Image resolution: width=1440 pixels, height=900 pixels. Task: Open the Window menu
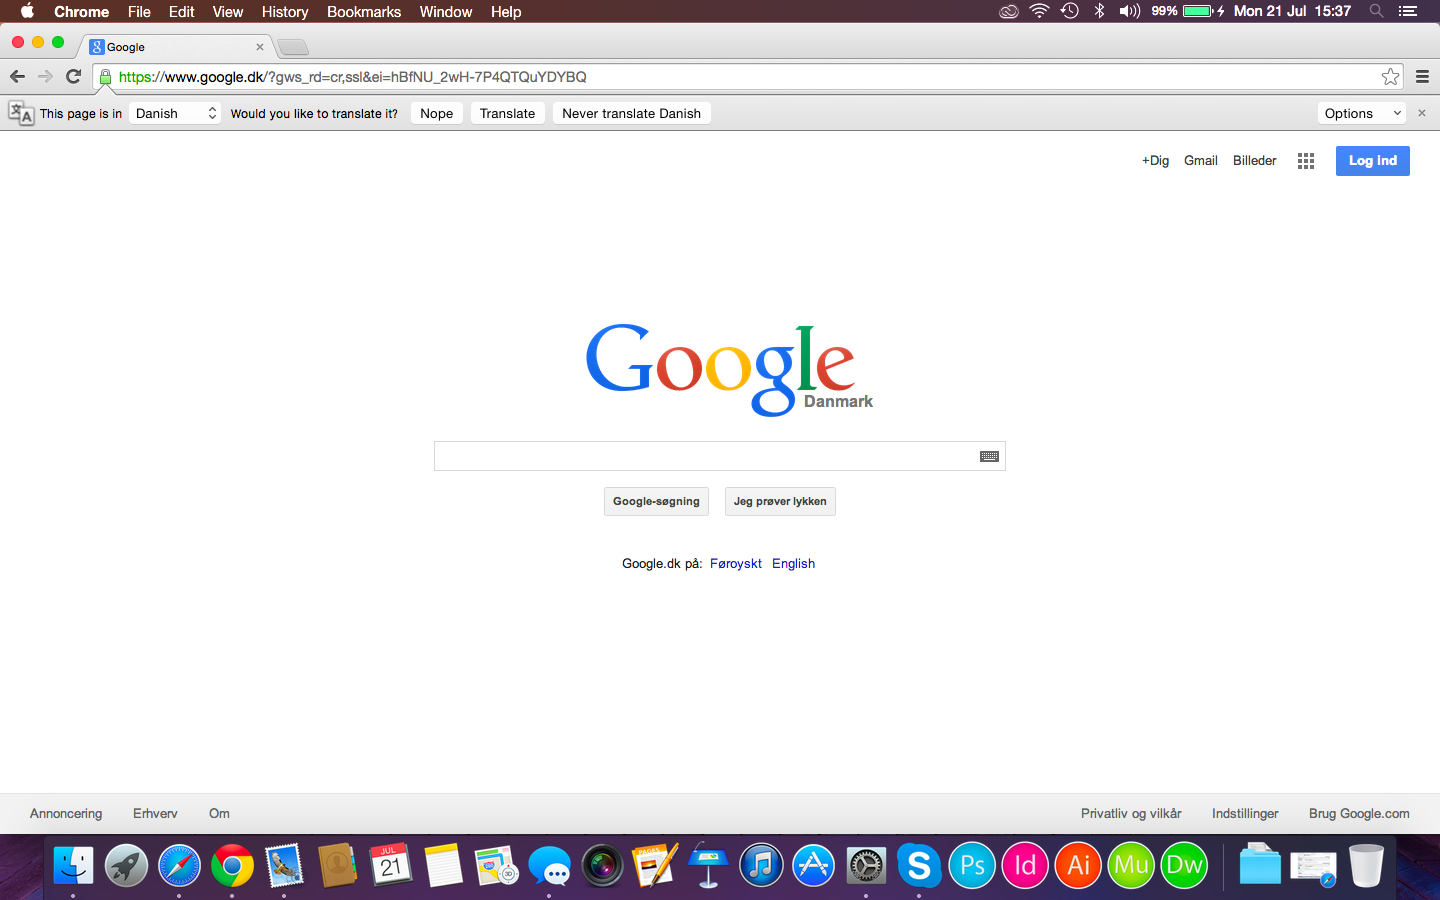(446, 12)
